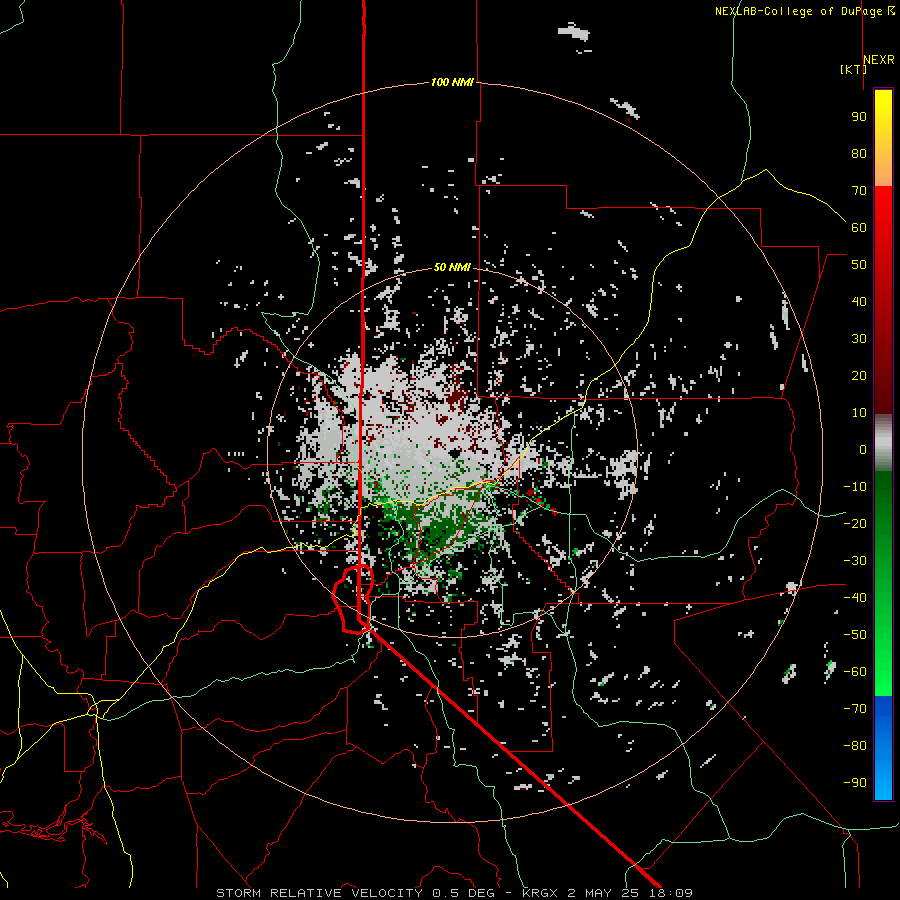Click the -10 value on the velocity scale

[855, 487]
